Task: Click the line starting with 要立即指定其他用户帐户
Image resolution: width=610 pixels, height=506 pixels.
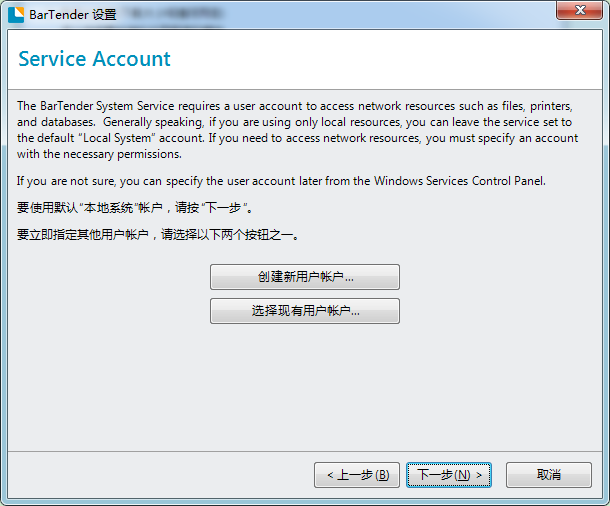Action: tap(158, 234)
